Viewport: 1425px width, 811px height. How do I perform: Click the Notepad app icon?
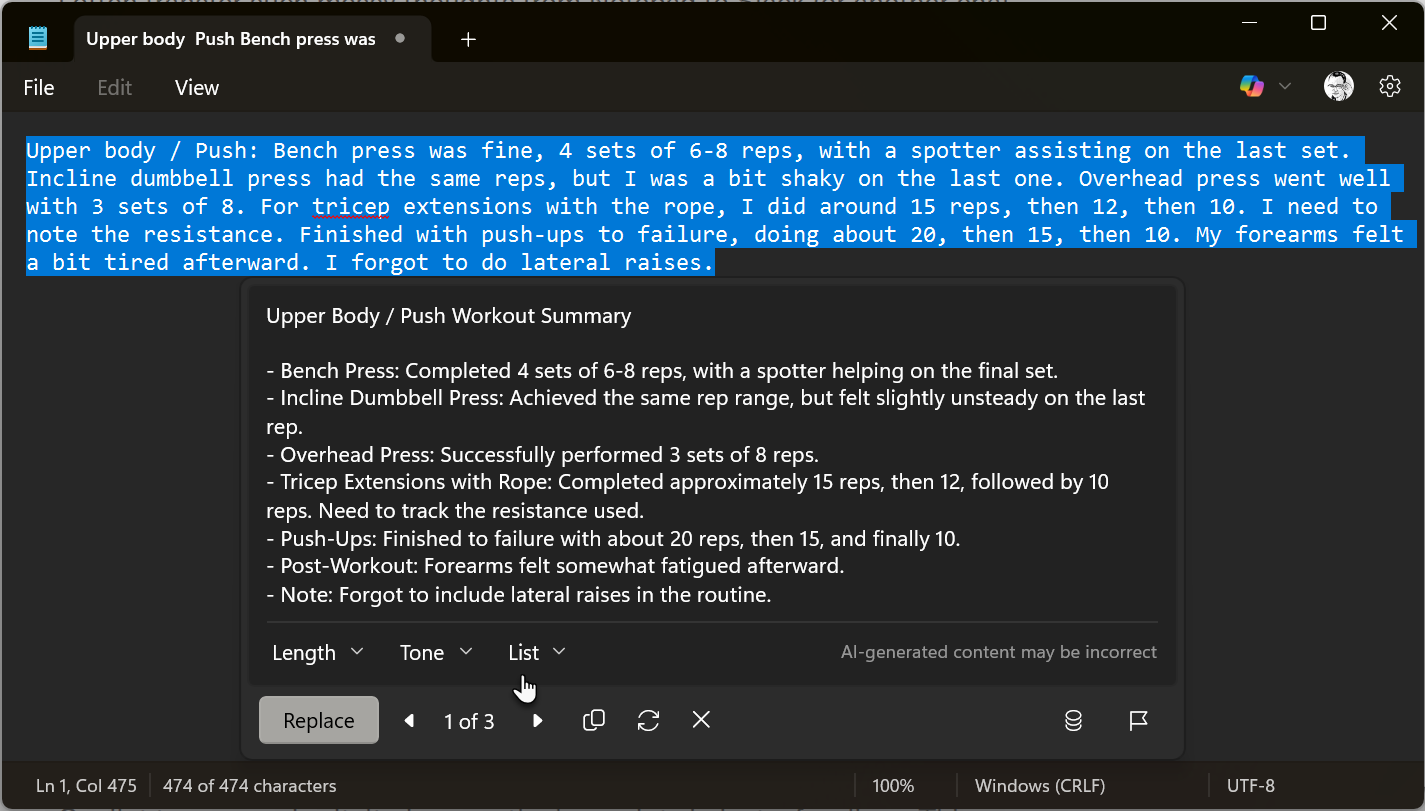tap(38, 39)
